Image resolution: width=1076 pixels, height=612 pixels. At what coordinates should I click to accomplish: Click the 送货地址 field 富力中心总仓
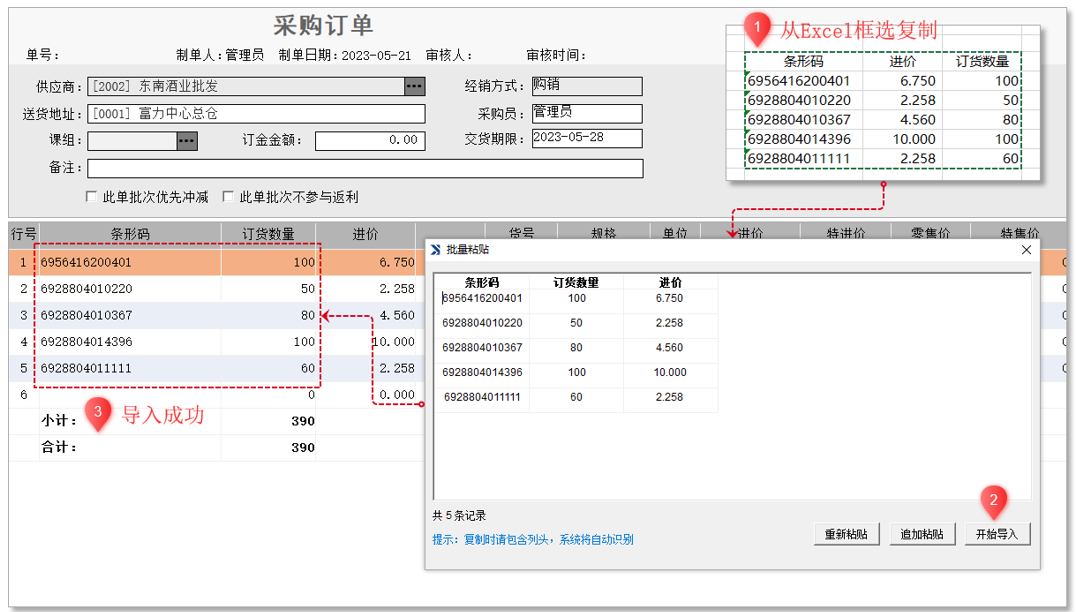[x=256, y=114]
